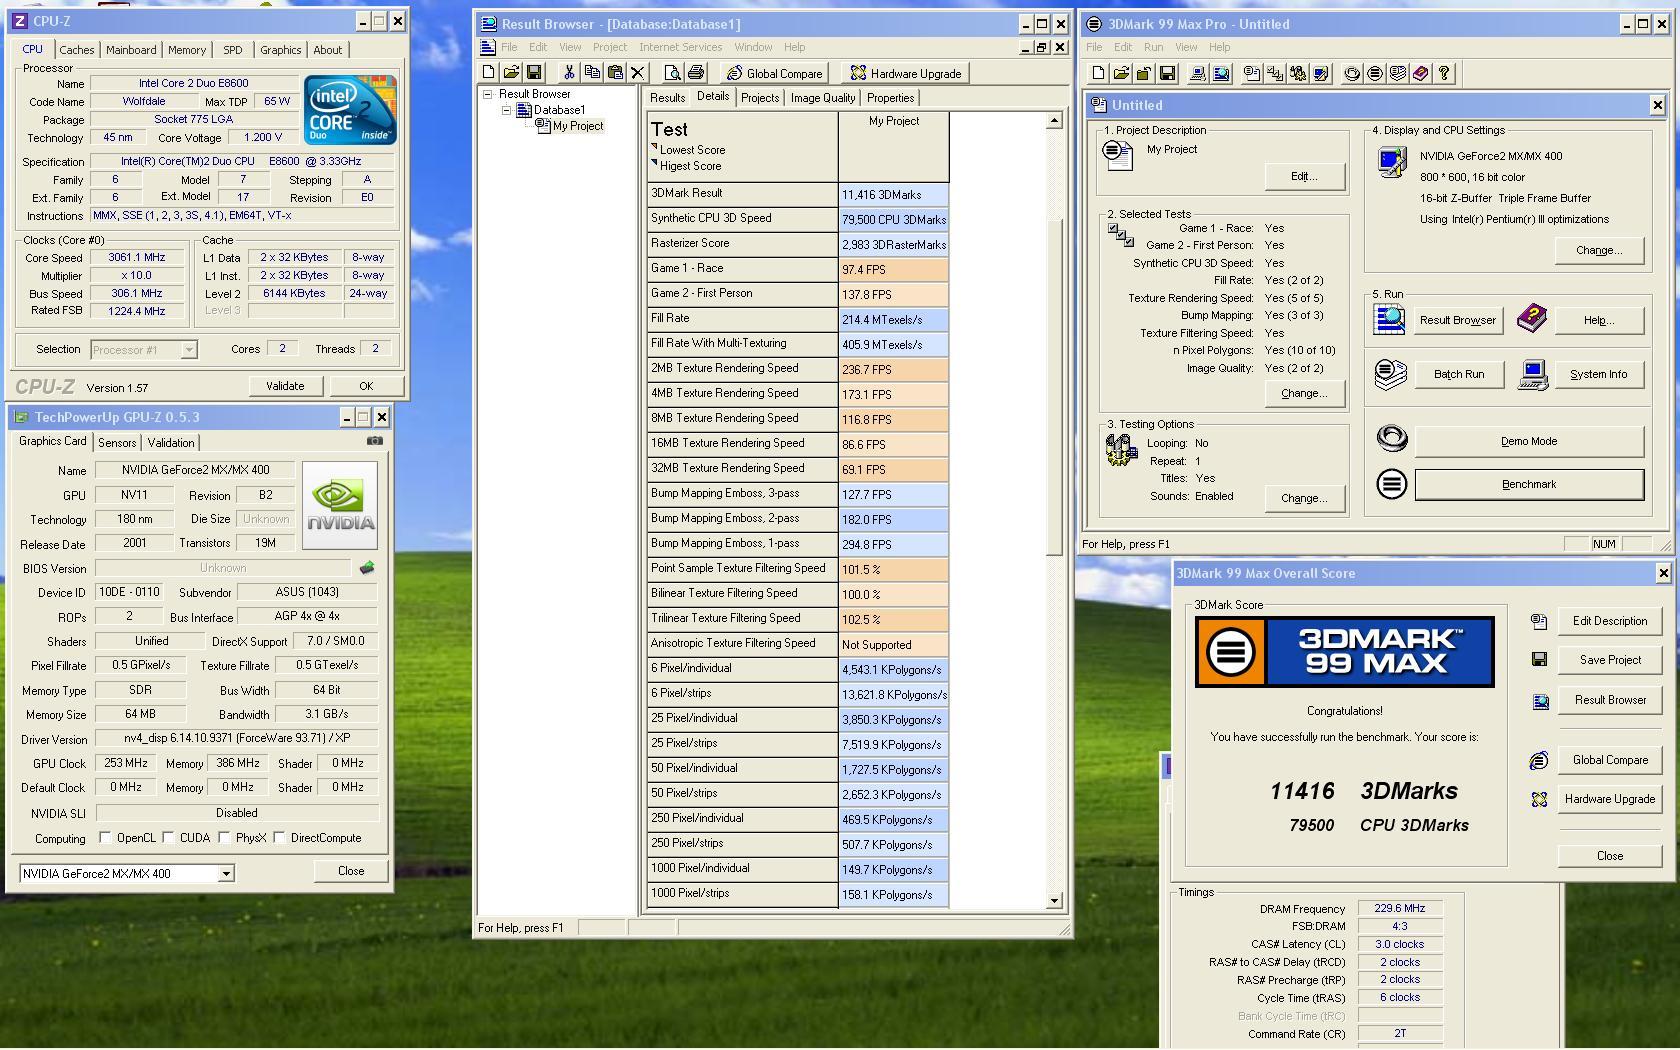Click the GPU-Z Driver Version field
Screen dimensions: 1680x1050
[237, 739]
